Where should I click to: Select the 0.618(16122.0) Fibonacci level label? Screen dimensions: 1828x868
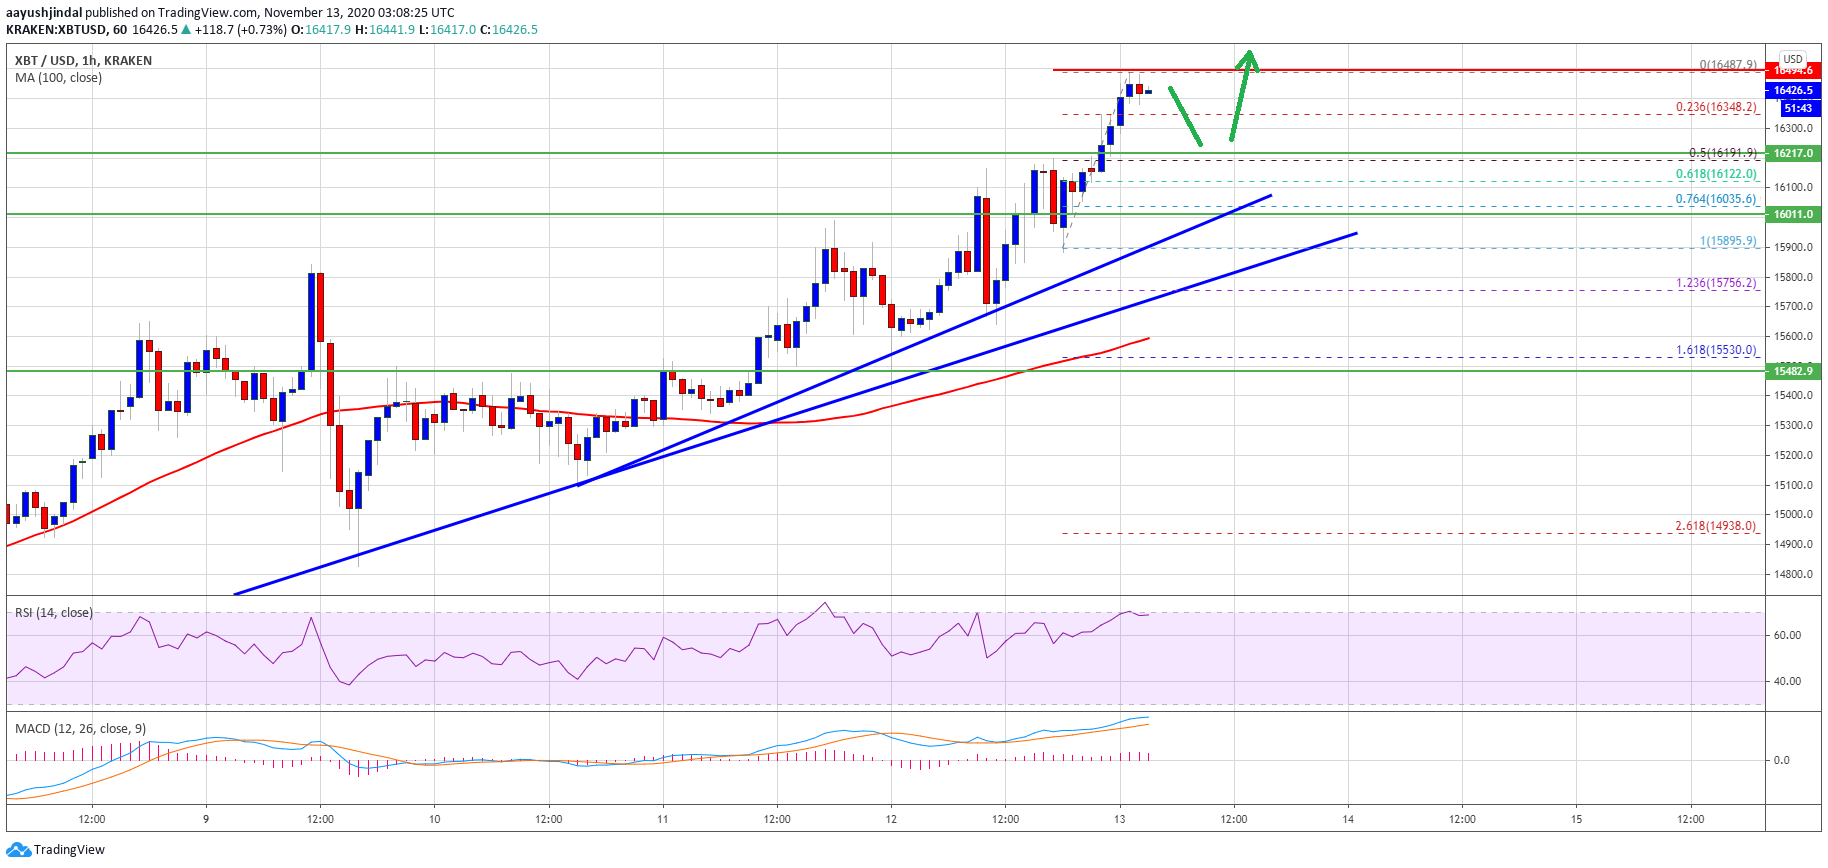coord(1715,174)
